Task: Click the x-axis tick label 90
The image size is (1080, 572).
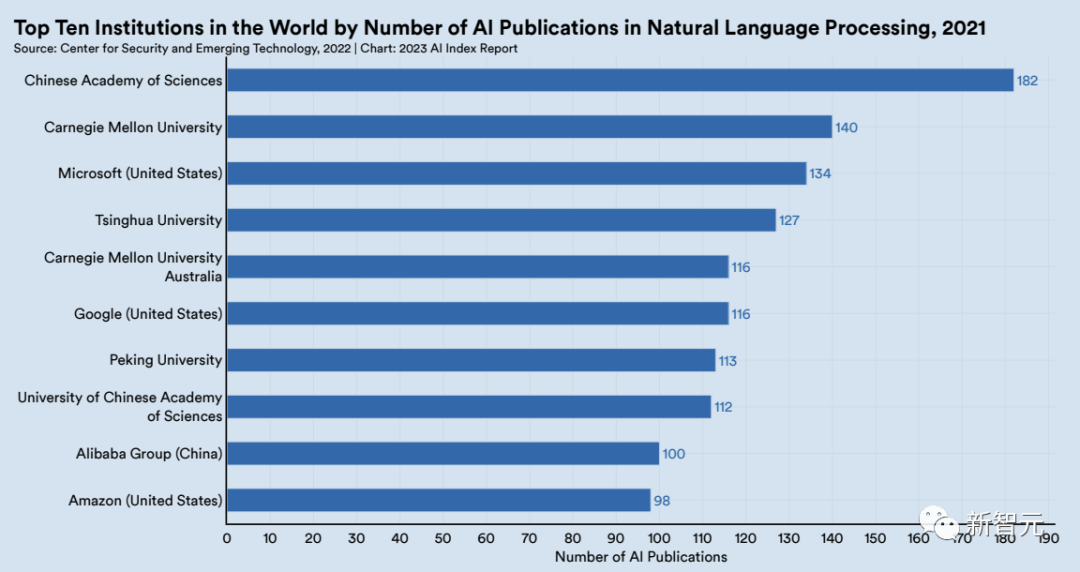Action: (x=616, y=539)
